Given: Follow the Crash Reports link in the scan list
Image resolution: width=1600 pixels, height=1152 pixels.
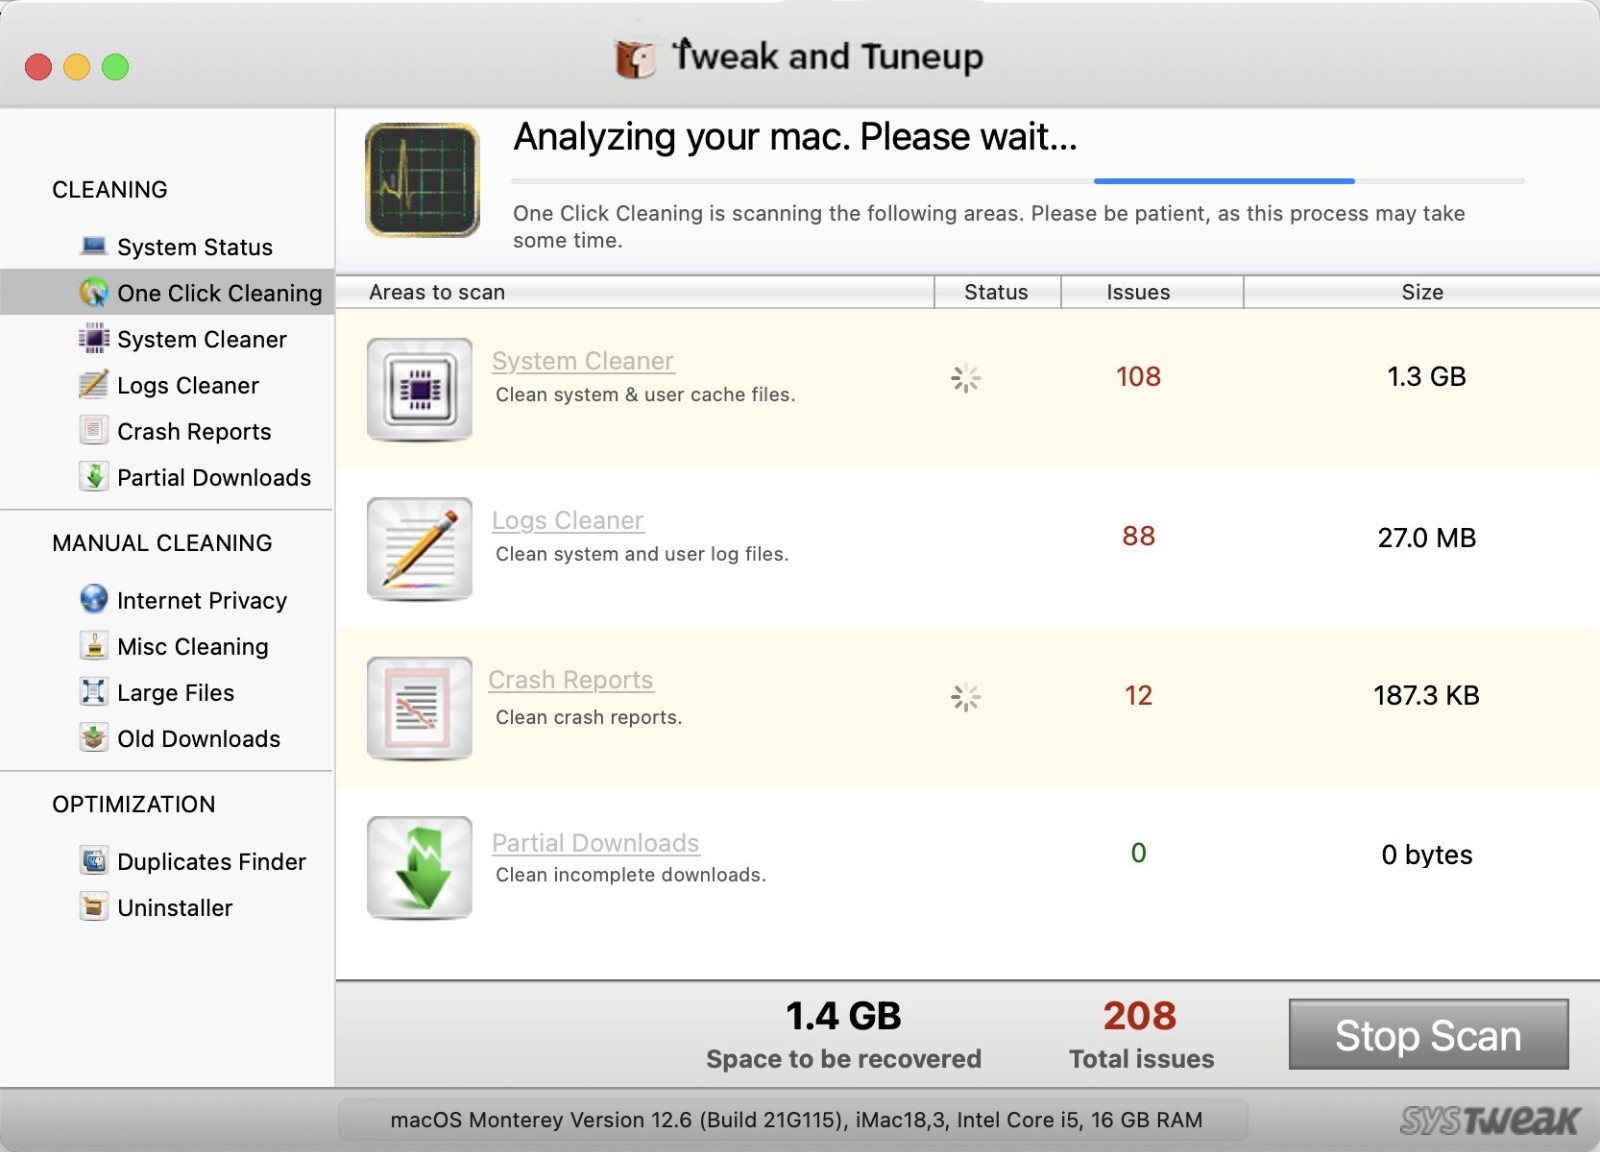Looking at the screenshot, I should pos(571,679).
